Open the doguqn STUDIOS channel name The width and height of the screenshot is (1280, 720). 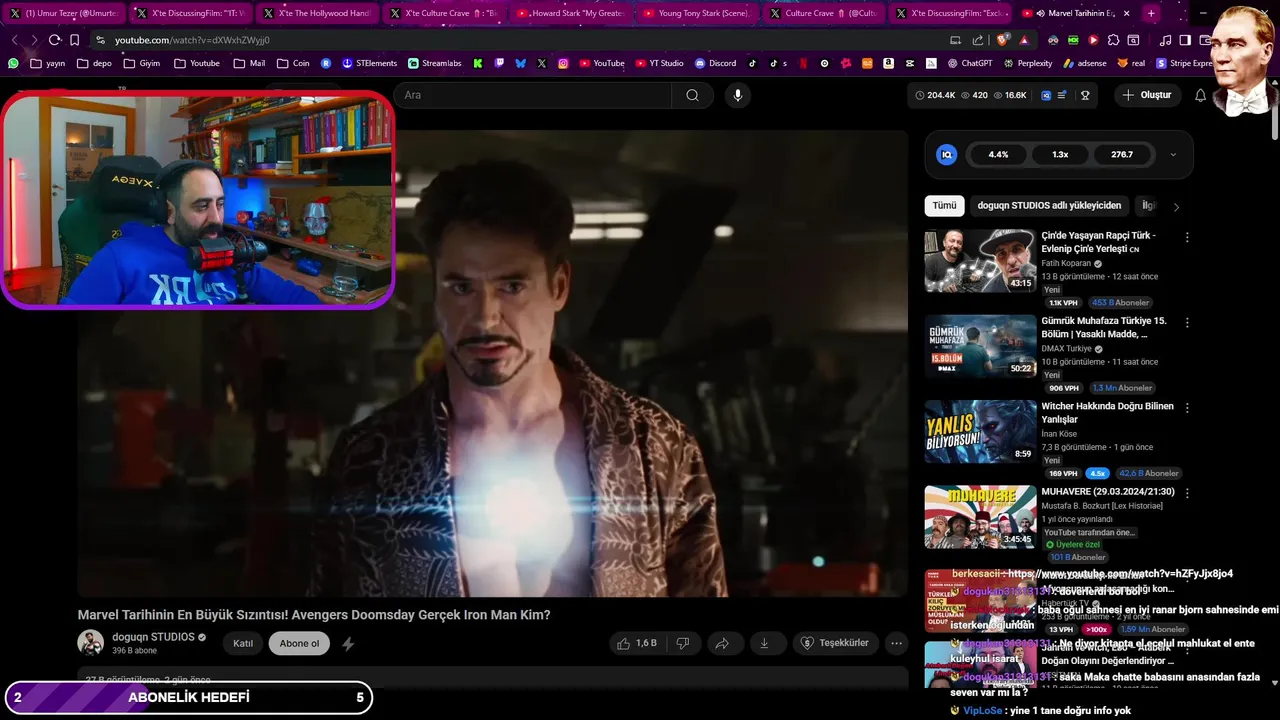(153, 637)
